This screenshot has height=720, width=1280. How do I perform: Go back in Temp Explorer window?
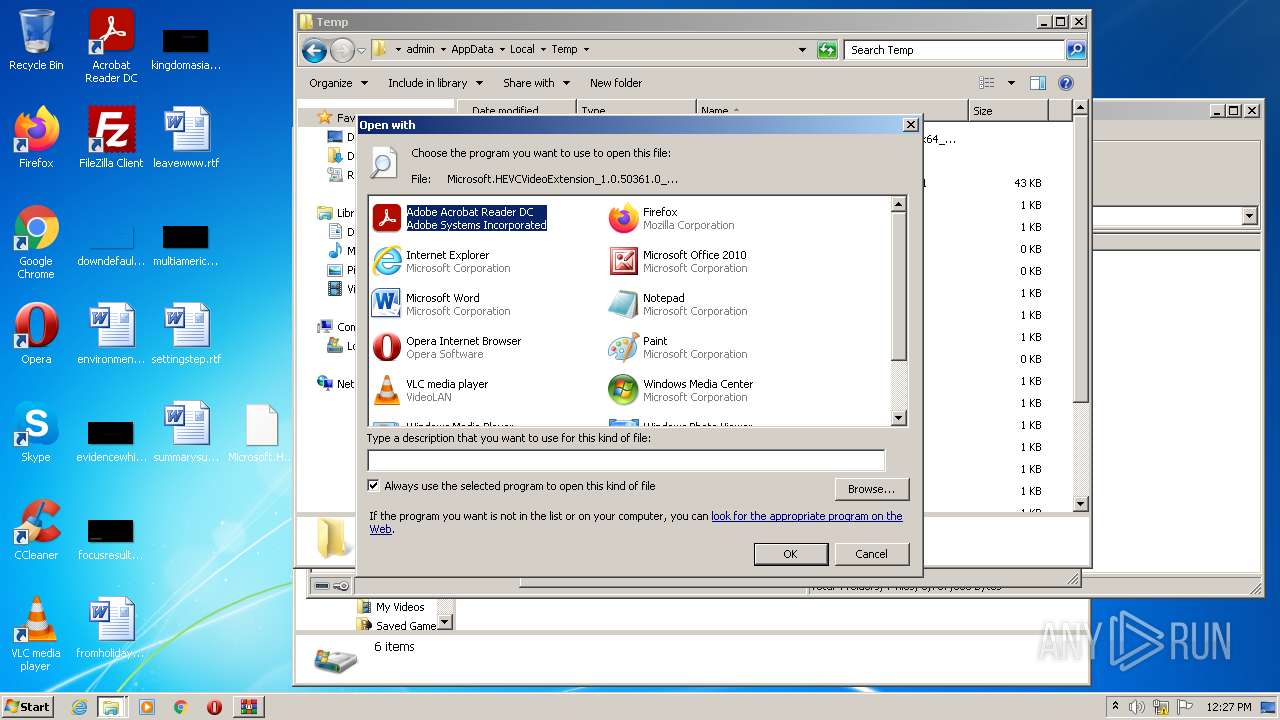[x=314, y=50]
